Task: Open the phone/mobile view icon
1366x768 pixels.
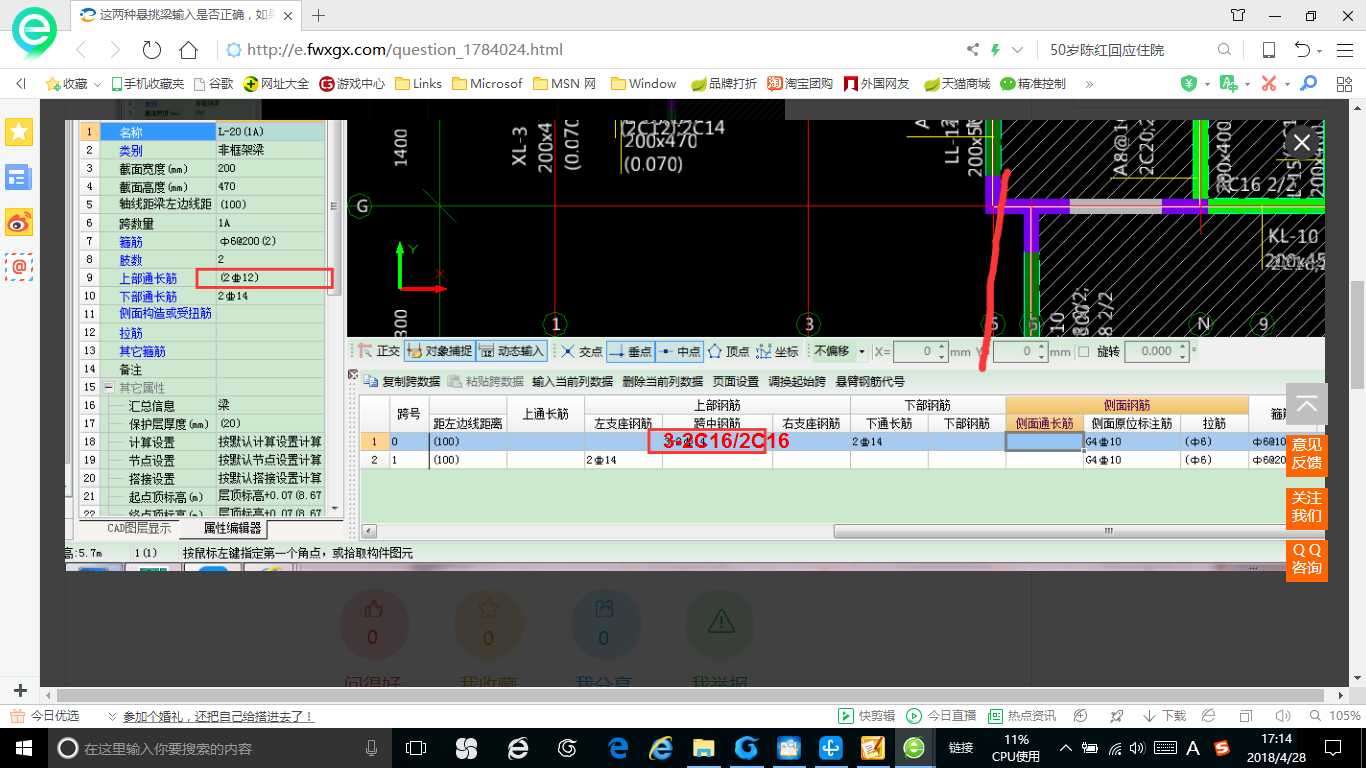Action: tap(1268, 50)
